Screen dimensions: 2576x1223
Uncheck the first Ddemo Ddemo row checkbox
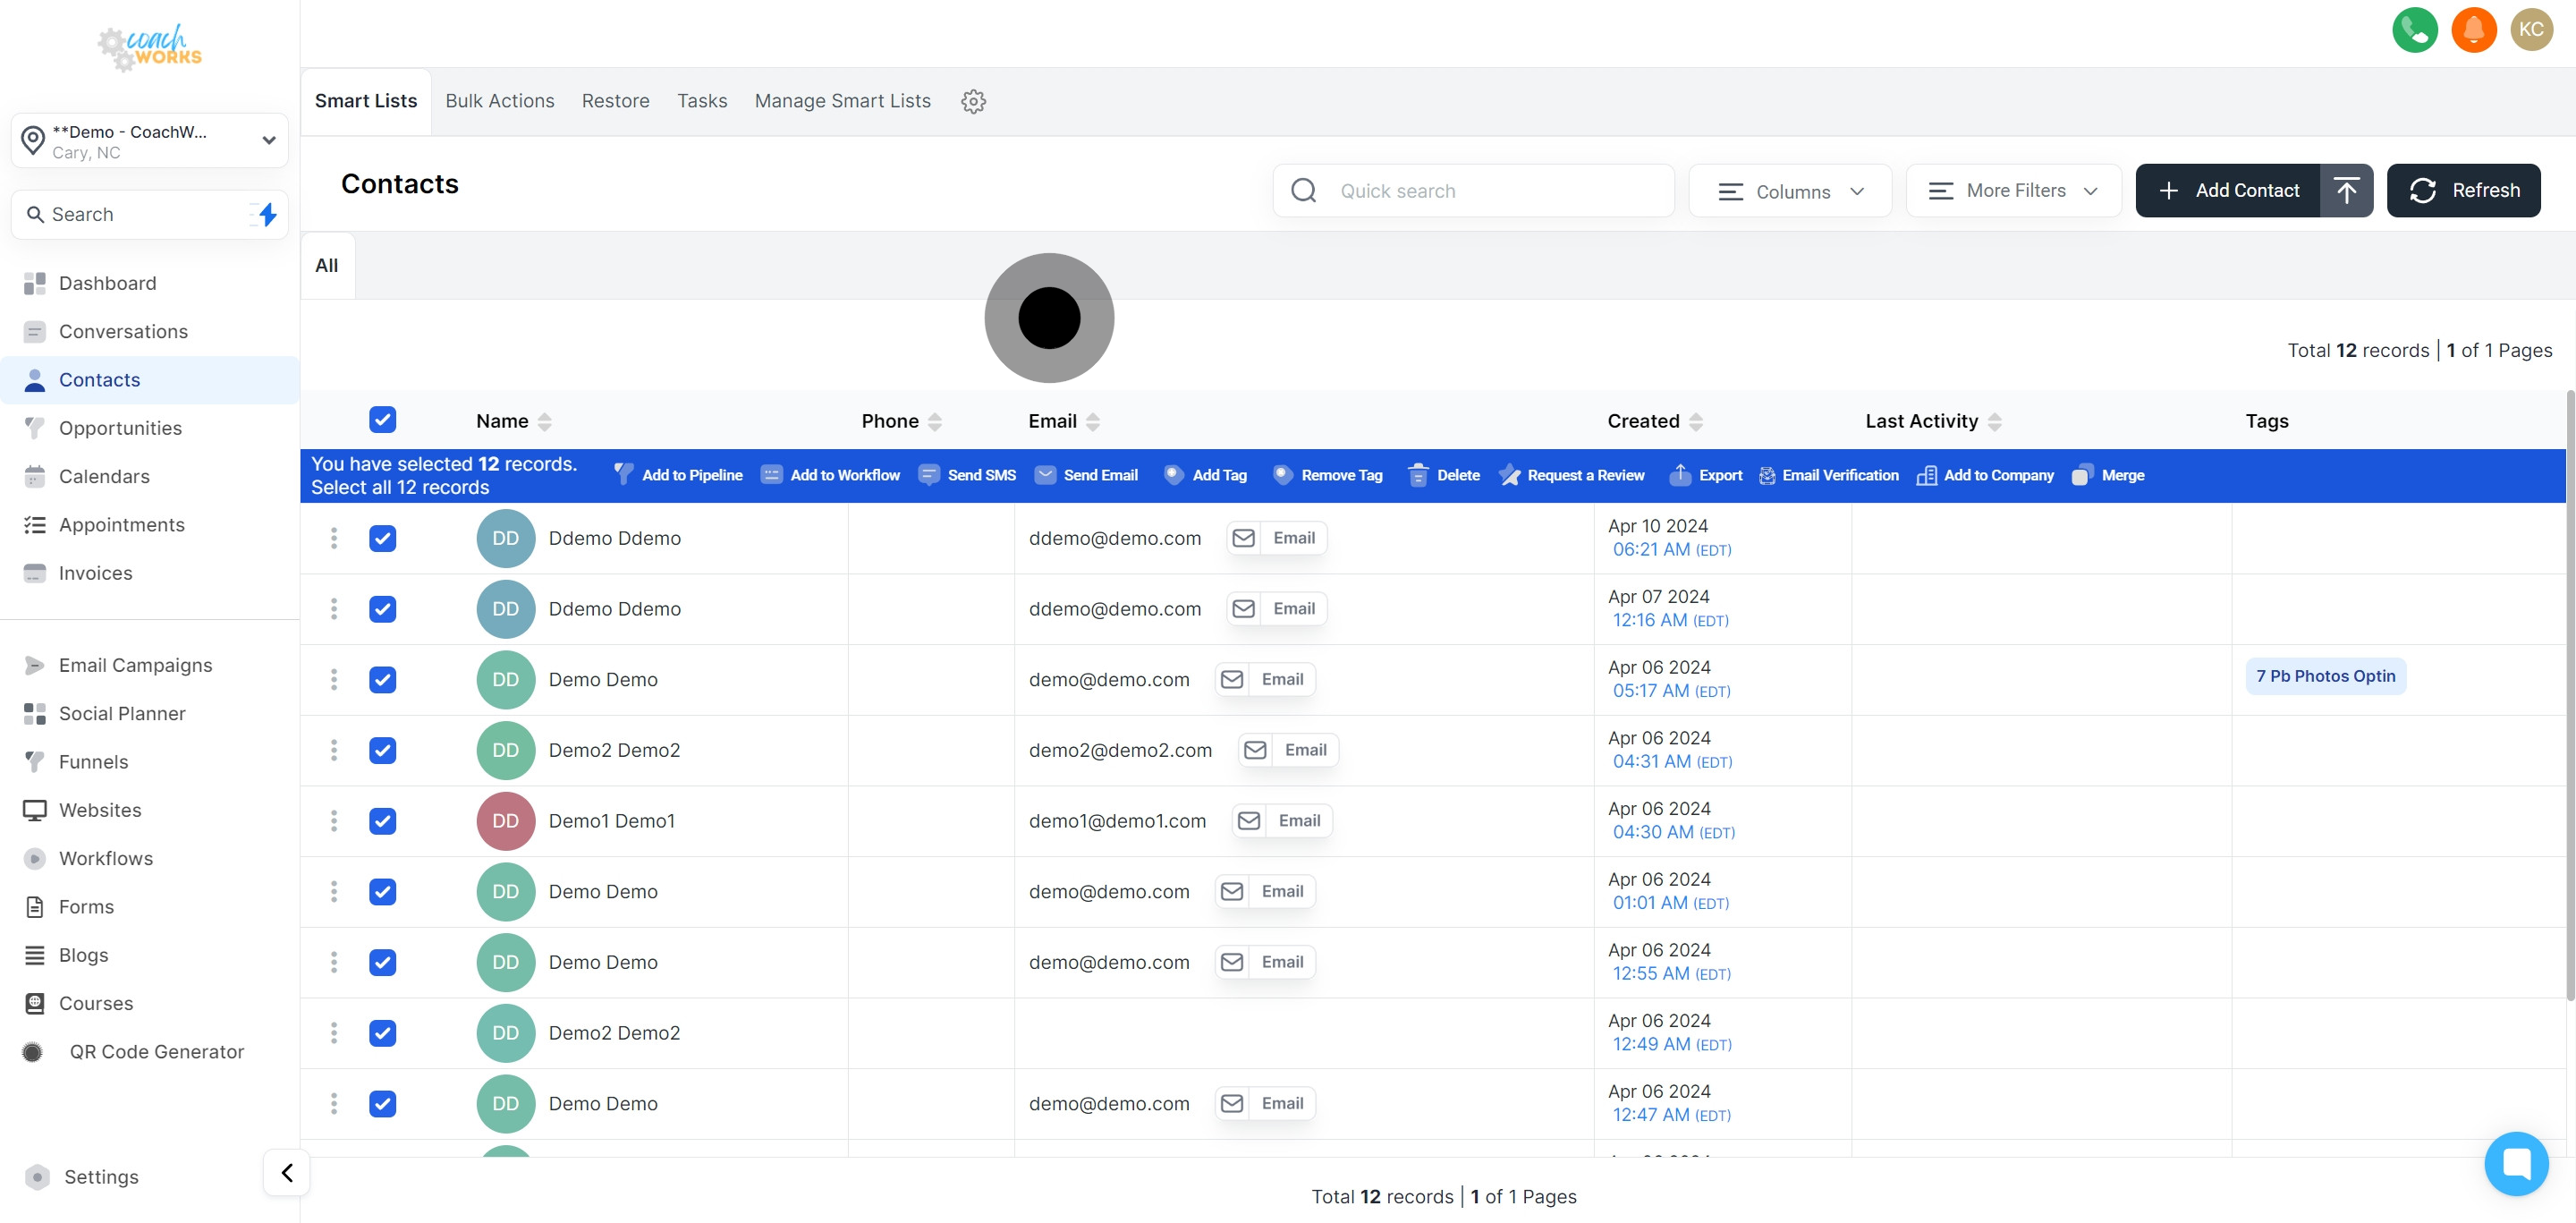(382, 538)
